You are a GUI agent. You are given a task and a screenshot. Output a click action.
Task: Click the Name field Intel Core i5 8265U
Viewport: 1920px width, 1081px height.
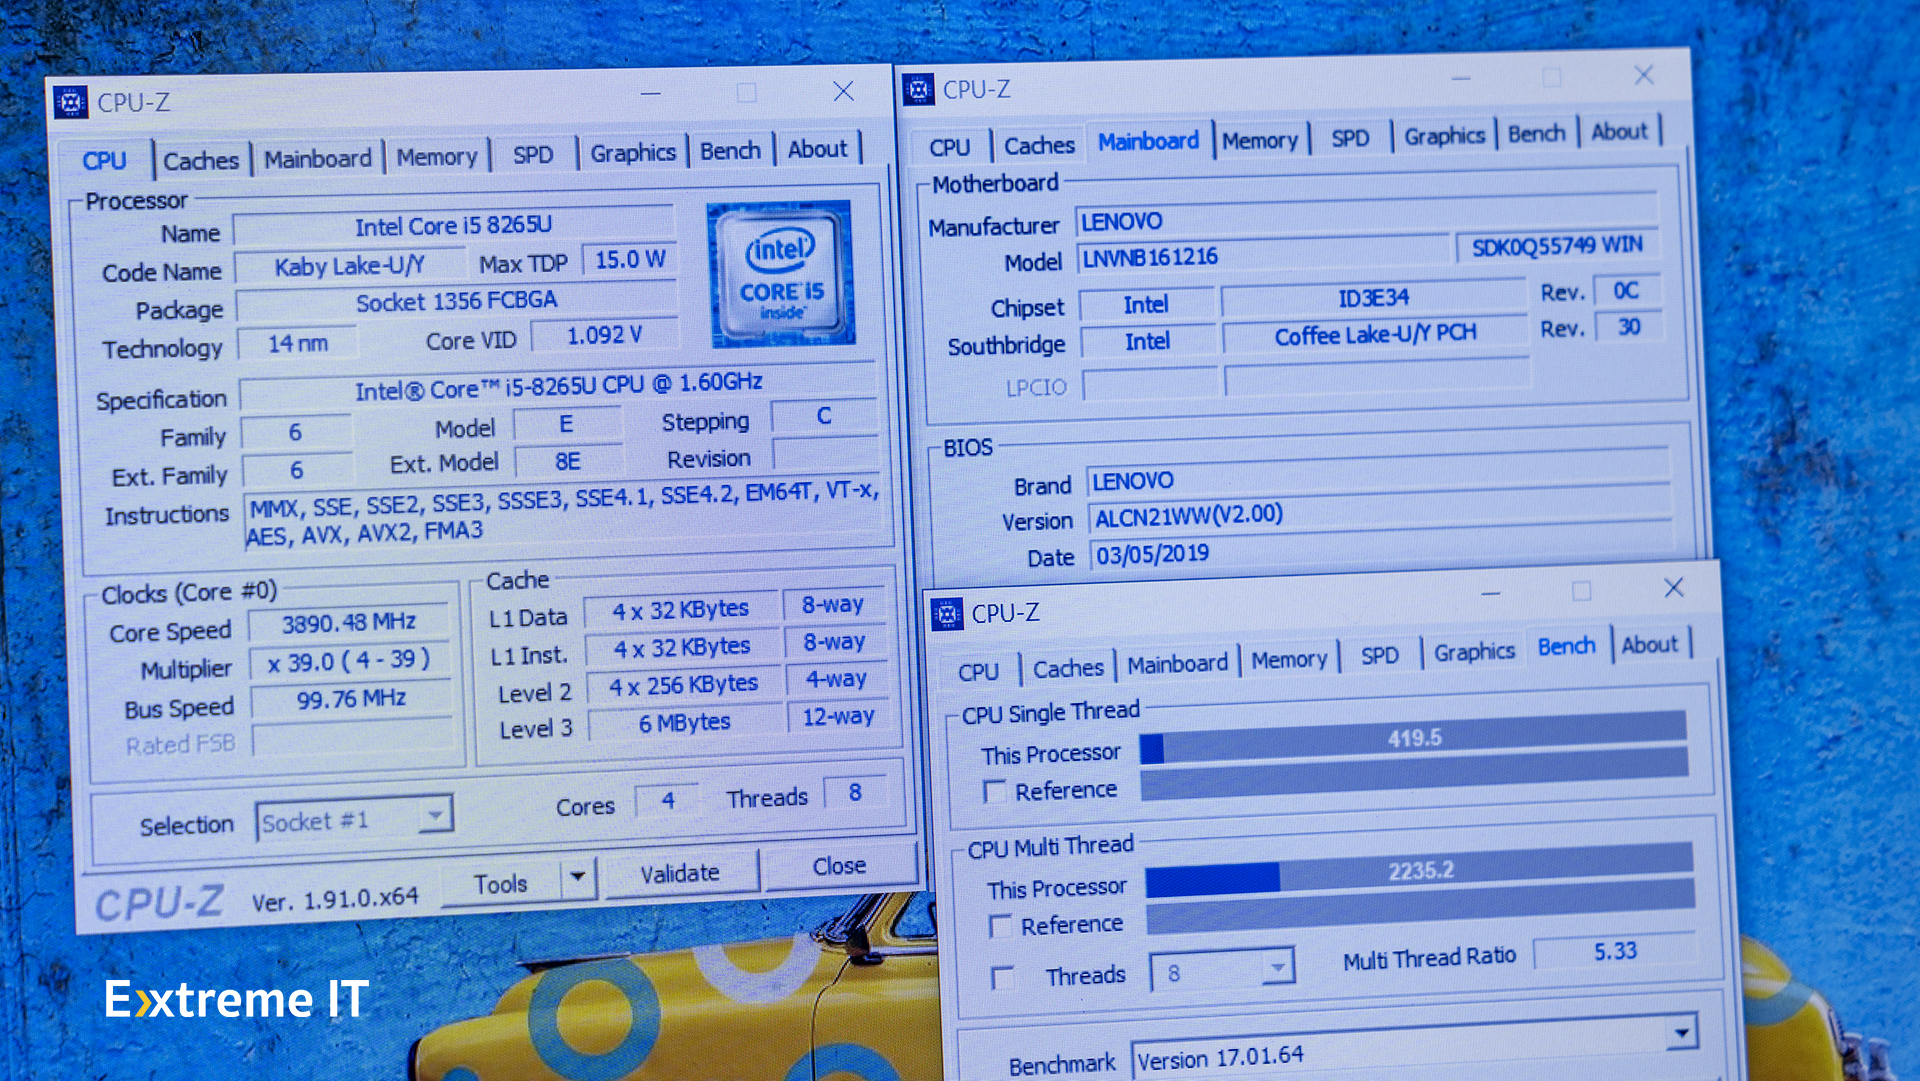coord(453,226)
